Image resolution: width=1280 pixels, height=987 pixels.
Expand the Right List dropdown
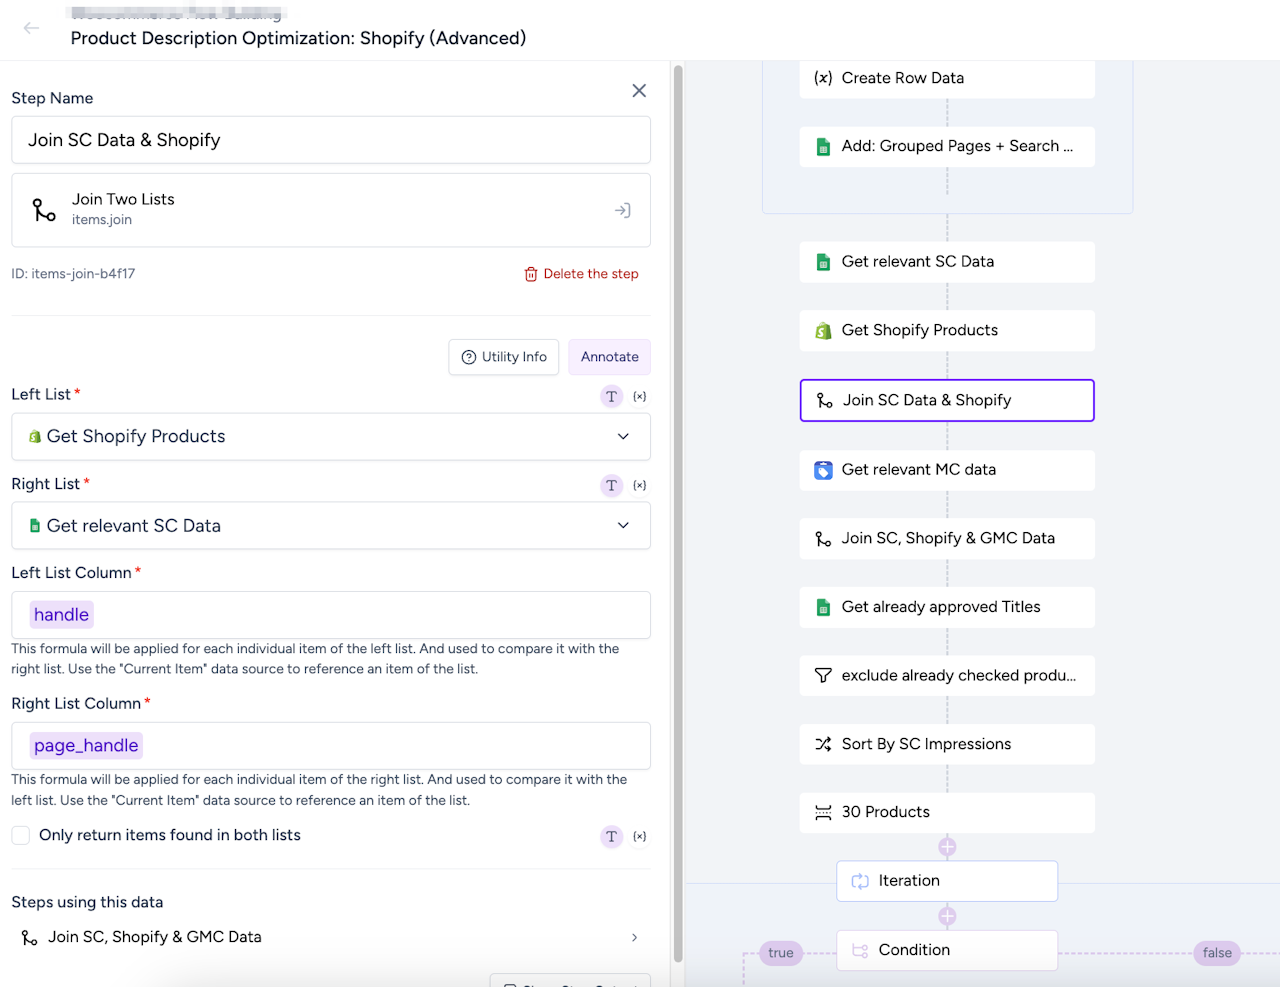click(x=623, y=526)
